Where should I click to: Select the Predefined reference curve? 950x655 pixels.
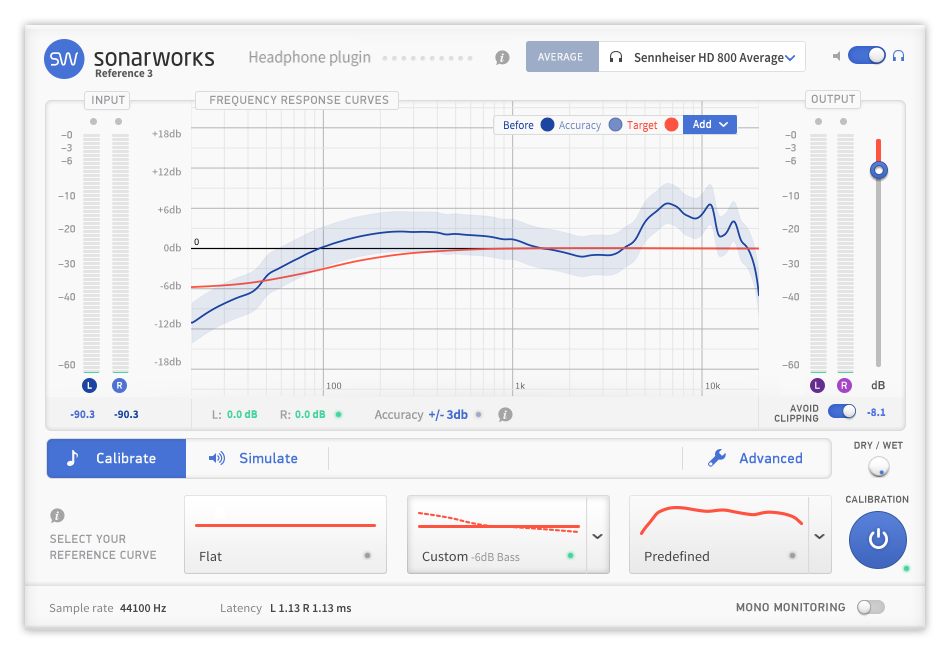(719, 534)
